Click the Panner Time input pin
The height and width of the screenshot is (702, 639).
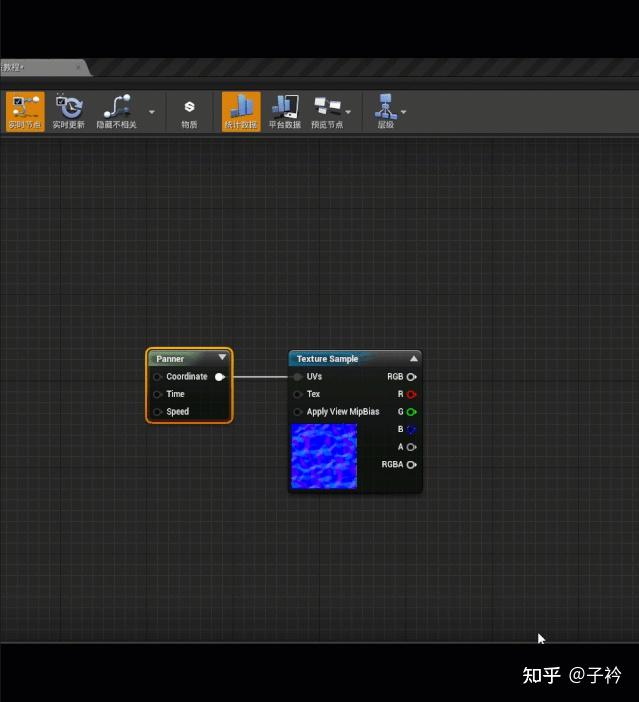coord(157,394)
